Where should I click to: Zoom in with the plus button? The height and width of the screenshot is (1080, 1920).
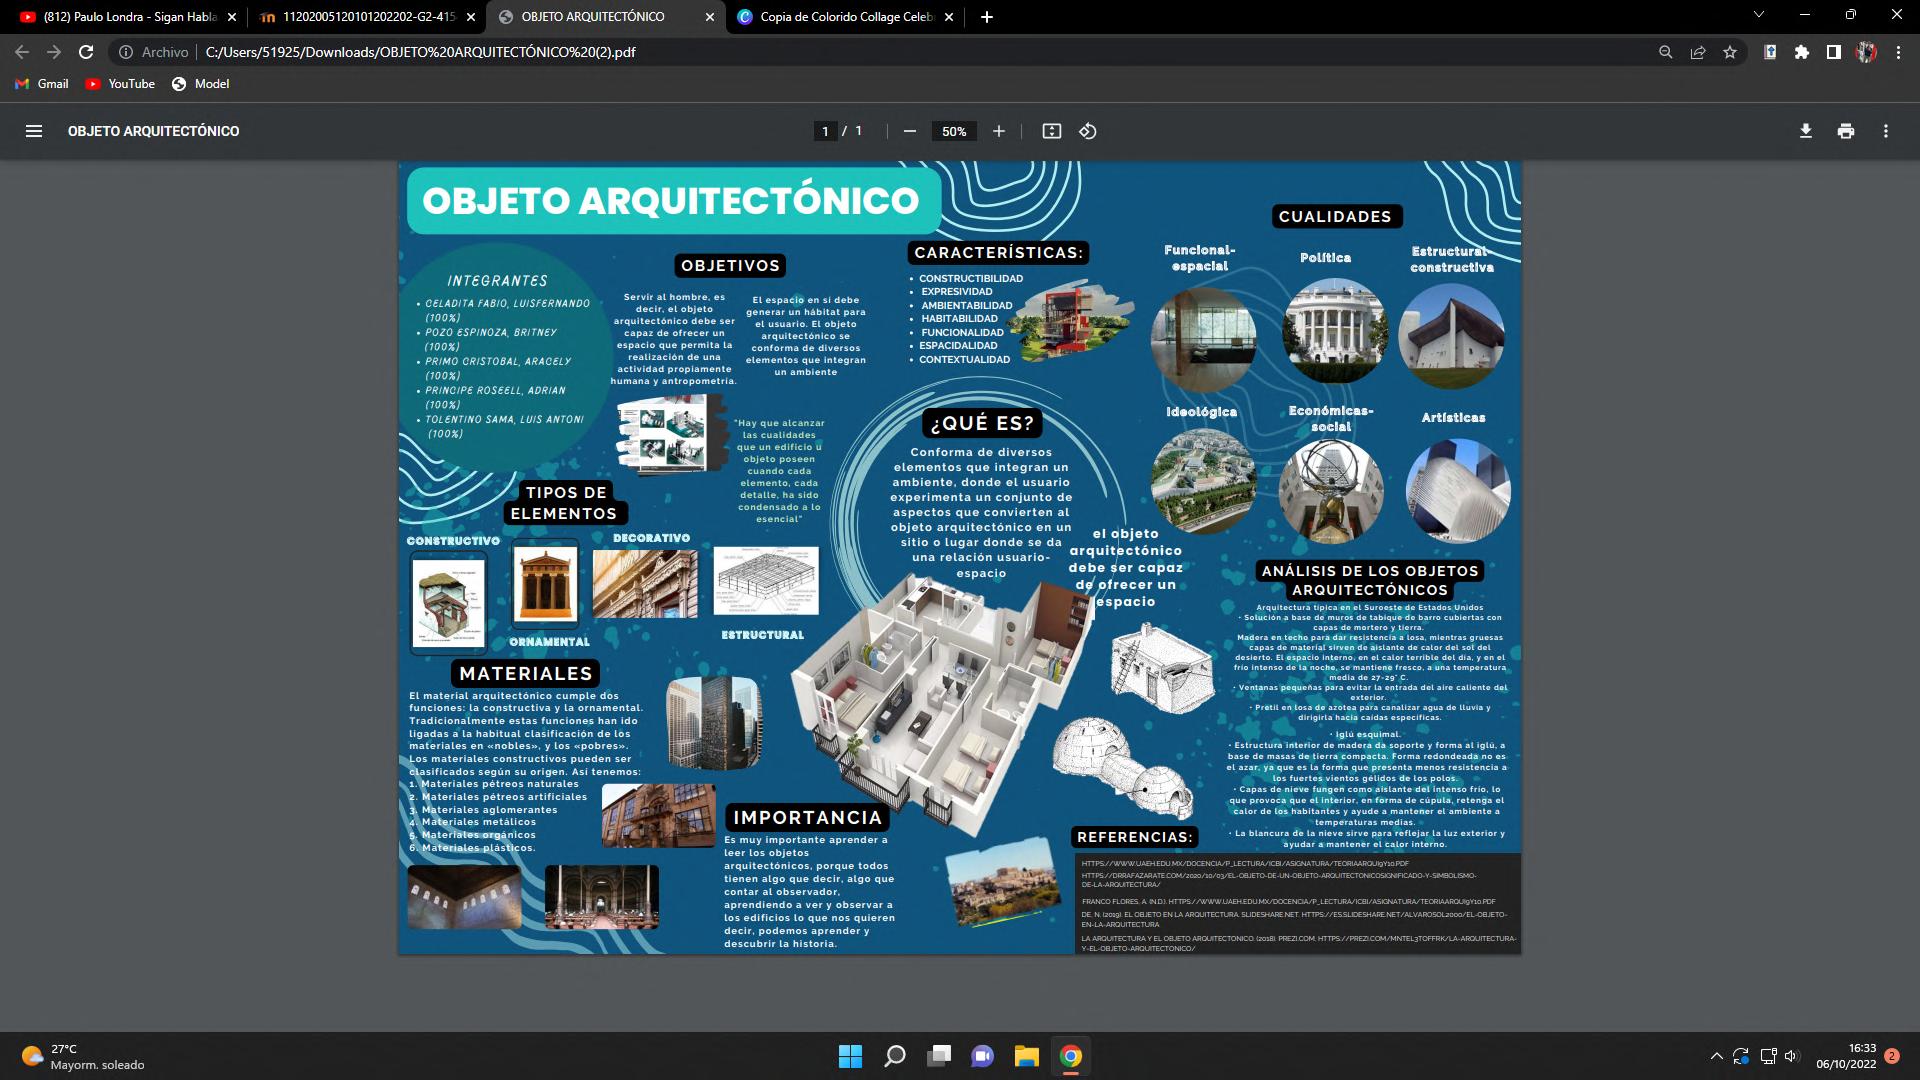tap(998, 131)
